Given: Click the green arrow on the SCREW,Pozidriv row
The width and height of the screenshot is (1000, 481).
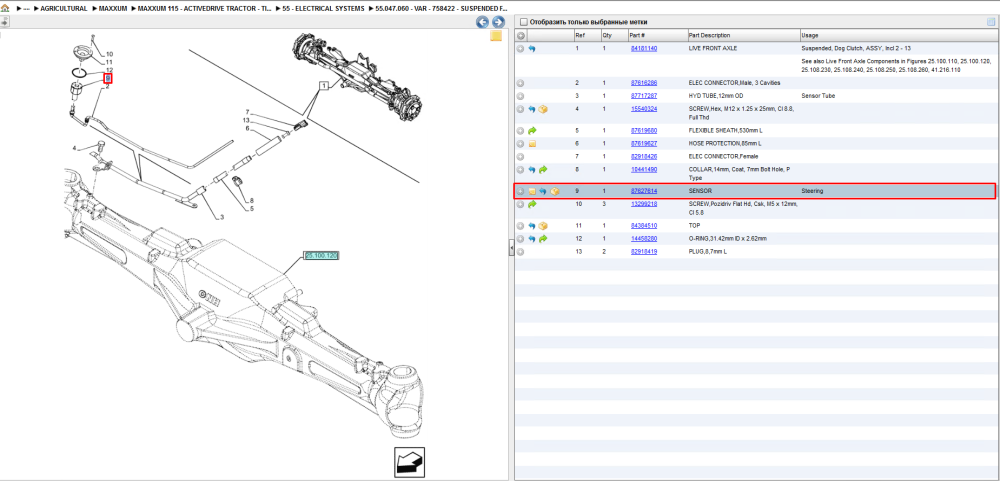Looking at the screenshot, I should tap(532, 204).
